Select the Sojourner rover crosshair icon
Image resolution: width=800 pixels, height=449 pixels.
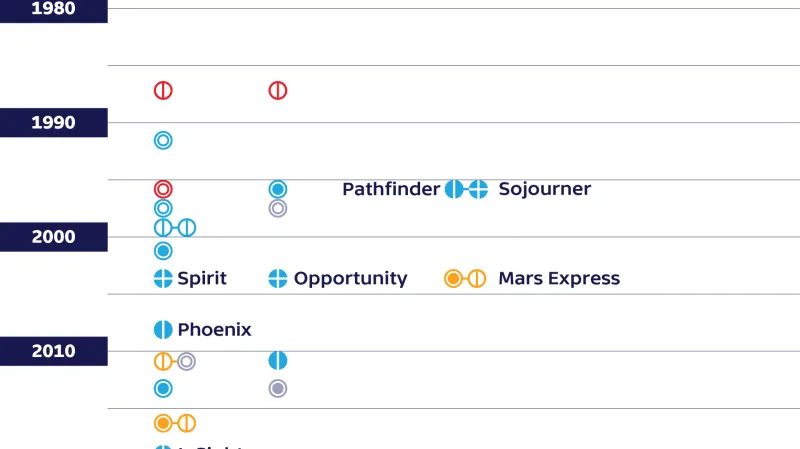coord(478,189)
